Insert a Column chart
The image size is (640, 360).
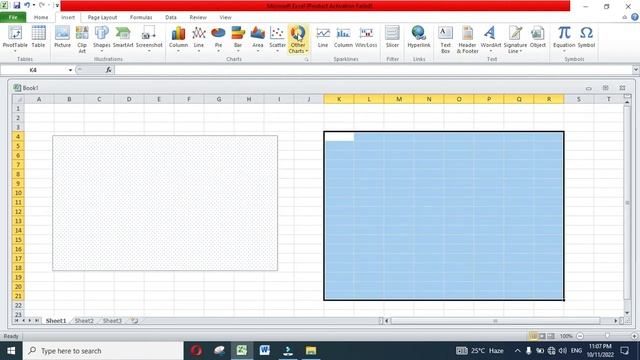coord(178,39)
